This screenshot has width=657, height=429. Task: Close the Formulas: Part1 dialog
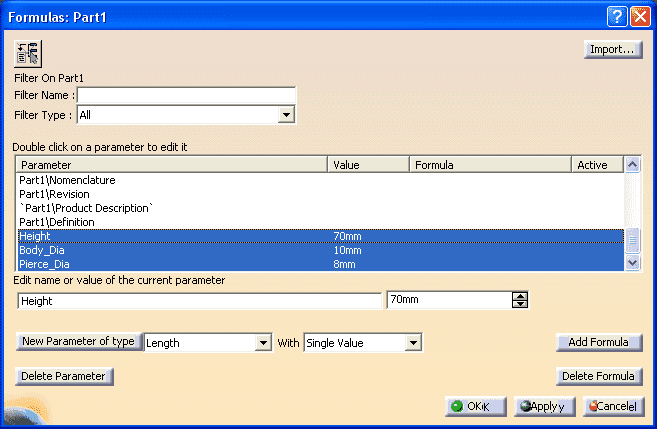click(x=640, y=17)
